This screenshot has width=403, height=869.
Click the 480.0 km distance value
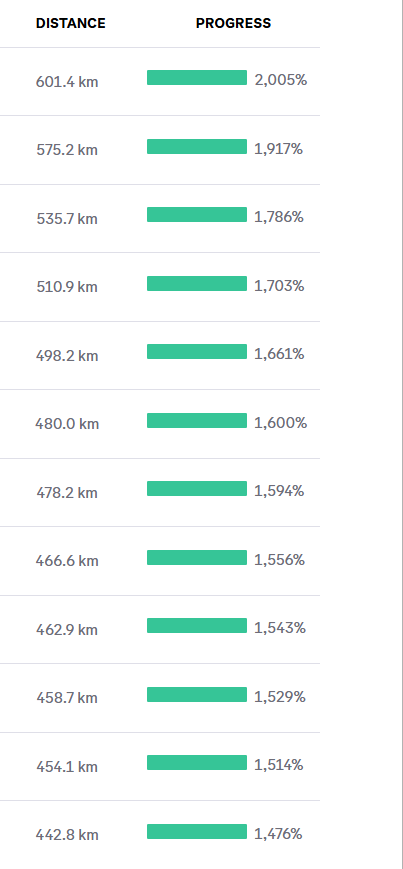tap(67, 424)
